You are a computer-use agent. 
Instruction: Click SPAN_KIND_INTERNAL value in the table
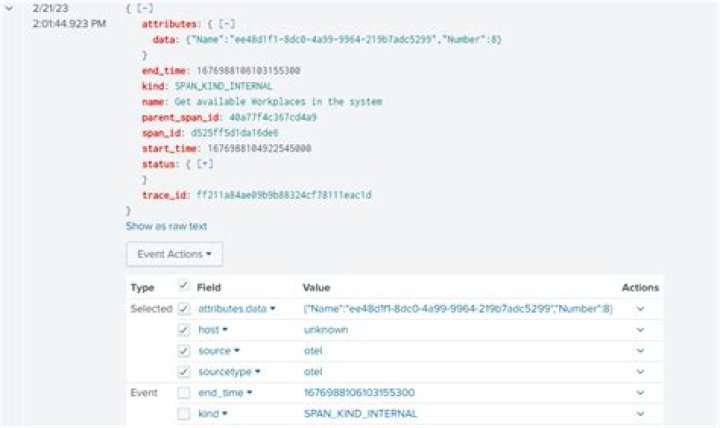(360, 414)
